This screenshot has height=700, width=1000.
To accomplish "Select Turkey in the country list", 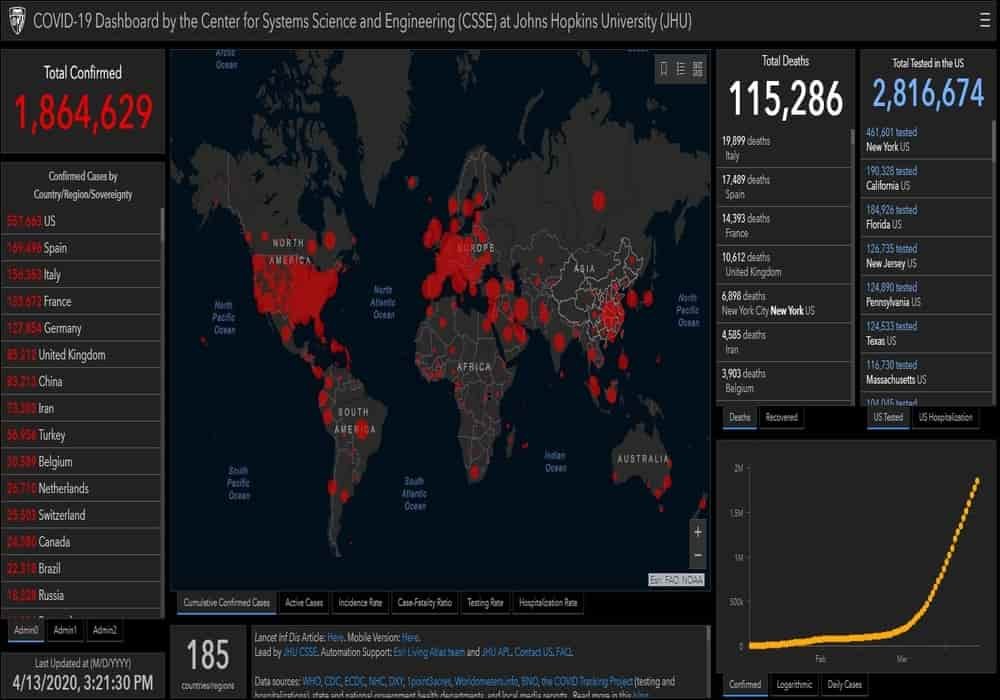I will click(x=81, y=435).
